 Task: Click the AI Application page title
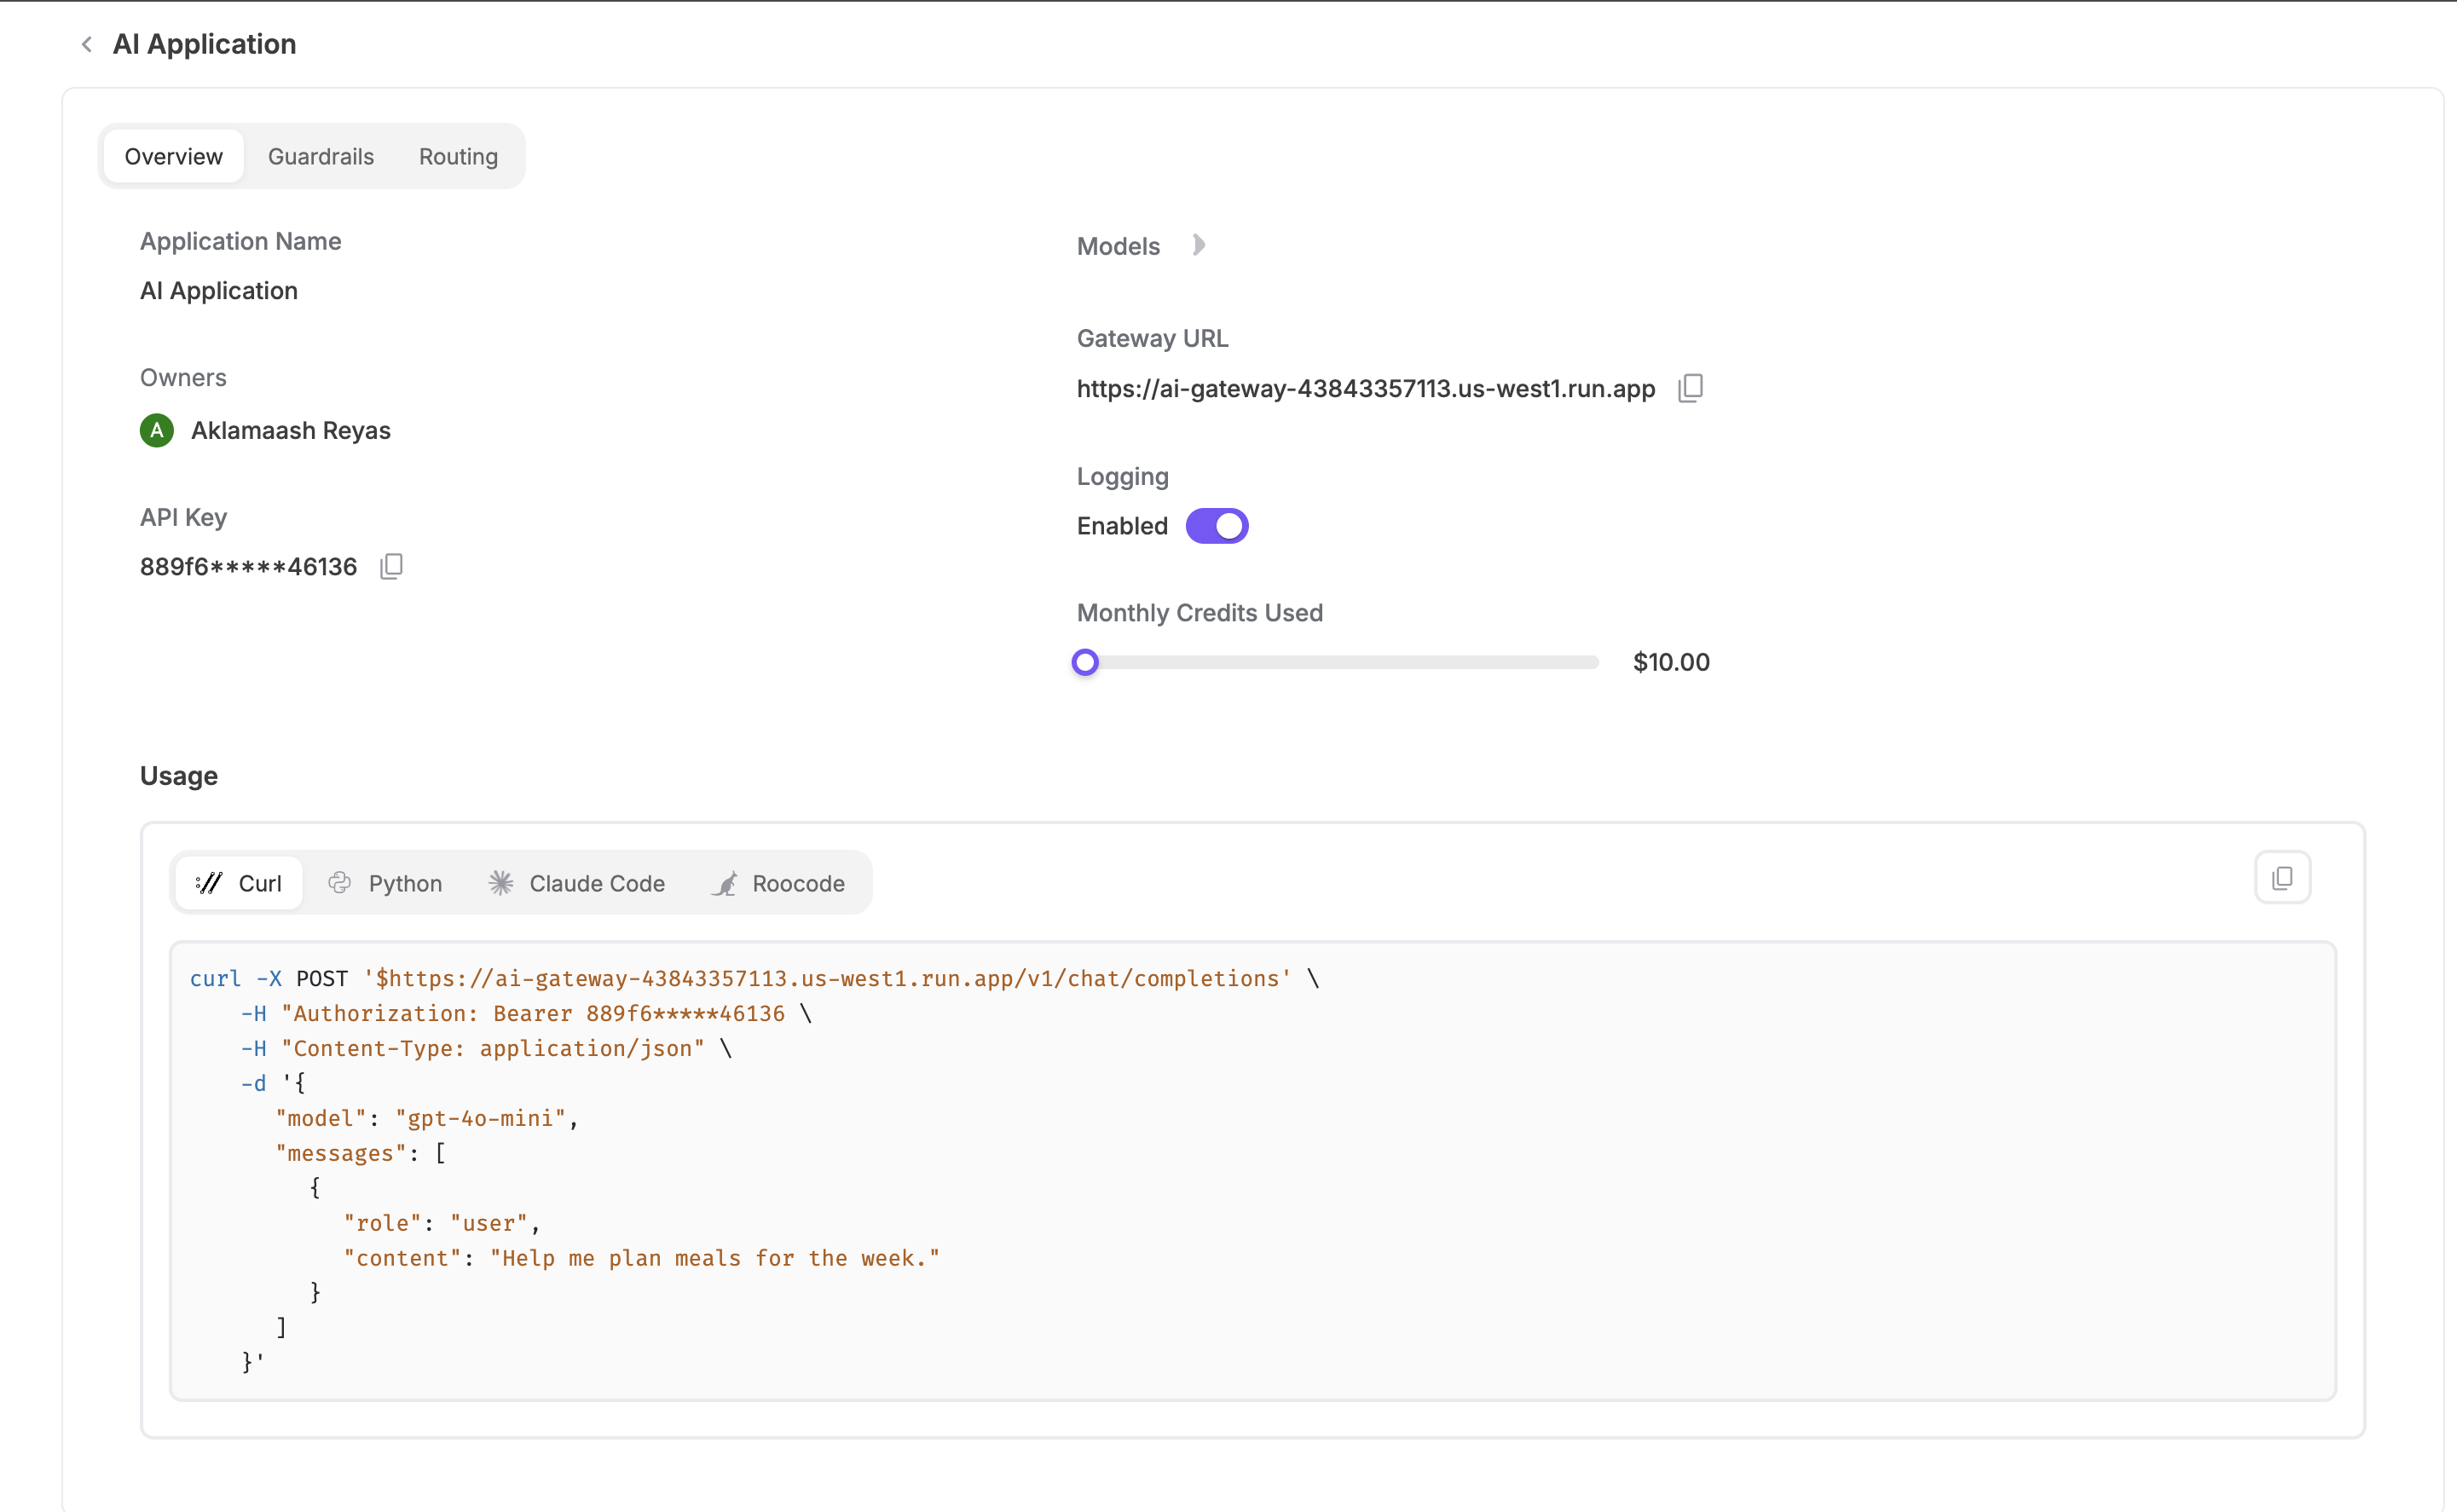[204, 44]
